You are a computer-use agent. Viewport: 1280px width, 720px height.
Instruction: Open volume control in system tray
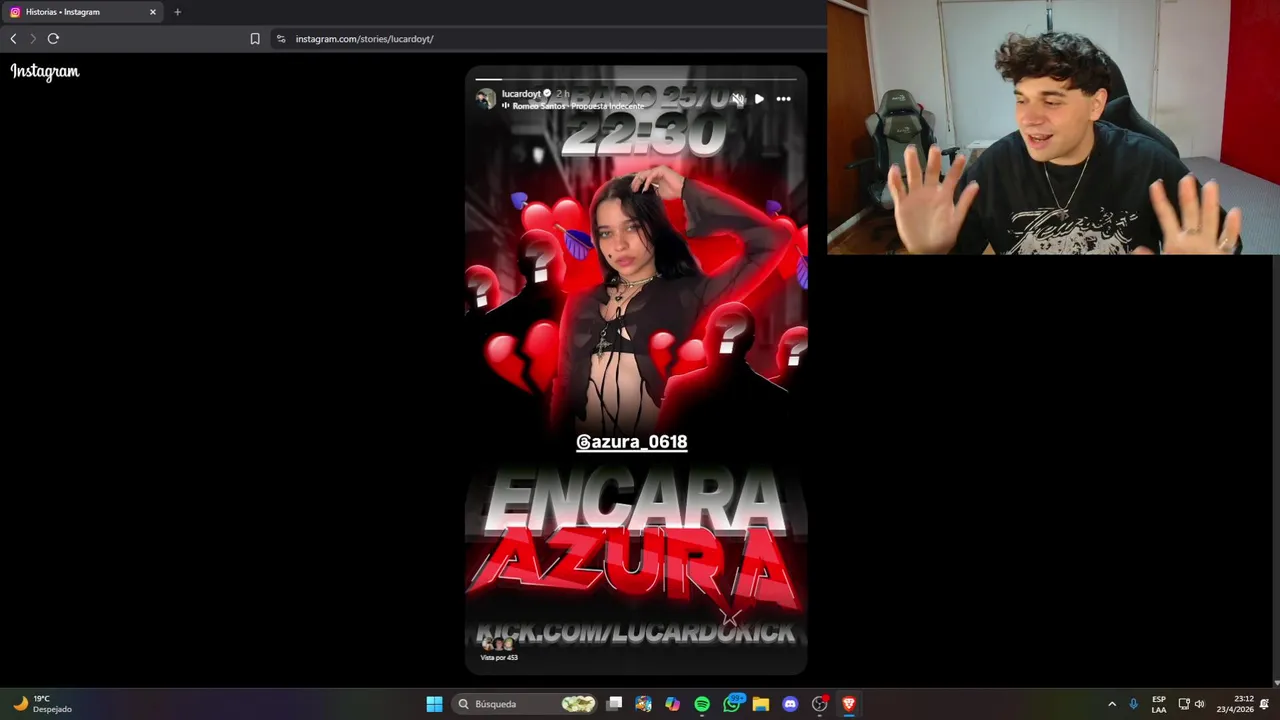(x=1200, y=704)
